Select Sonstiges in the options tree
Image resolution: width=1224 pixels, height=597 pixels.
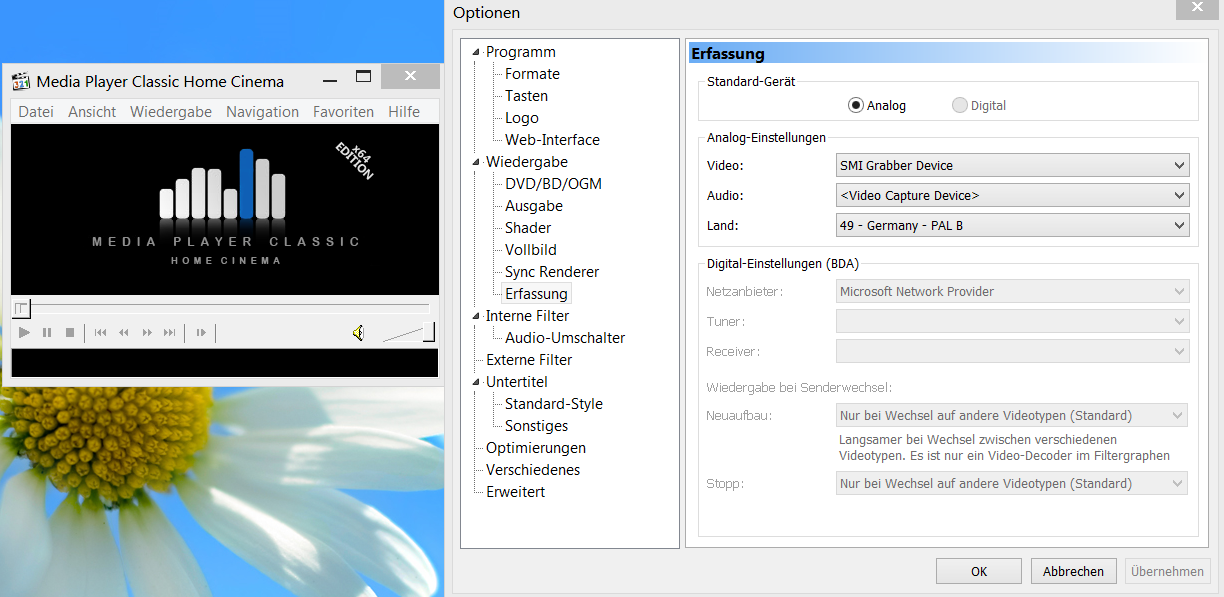(536, 426)
